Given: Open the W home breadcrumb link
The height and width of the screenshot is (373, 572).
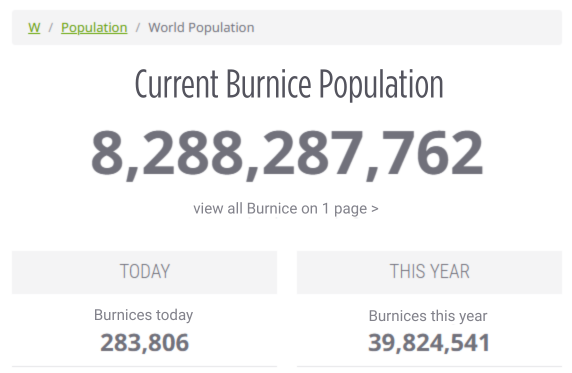Looking at the screenshot, I should [34, 28].
